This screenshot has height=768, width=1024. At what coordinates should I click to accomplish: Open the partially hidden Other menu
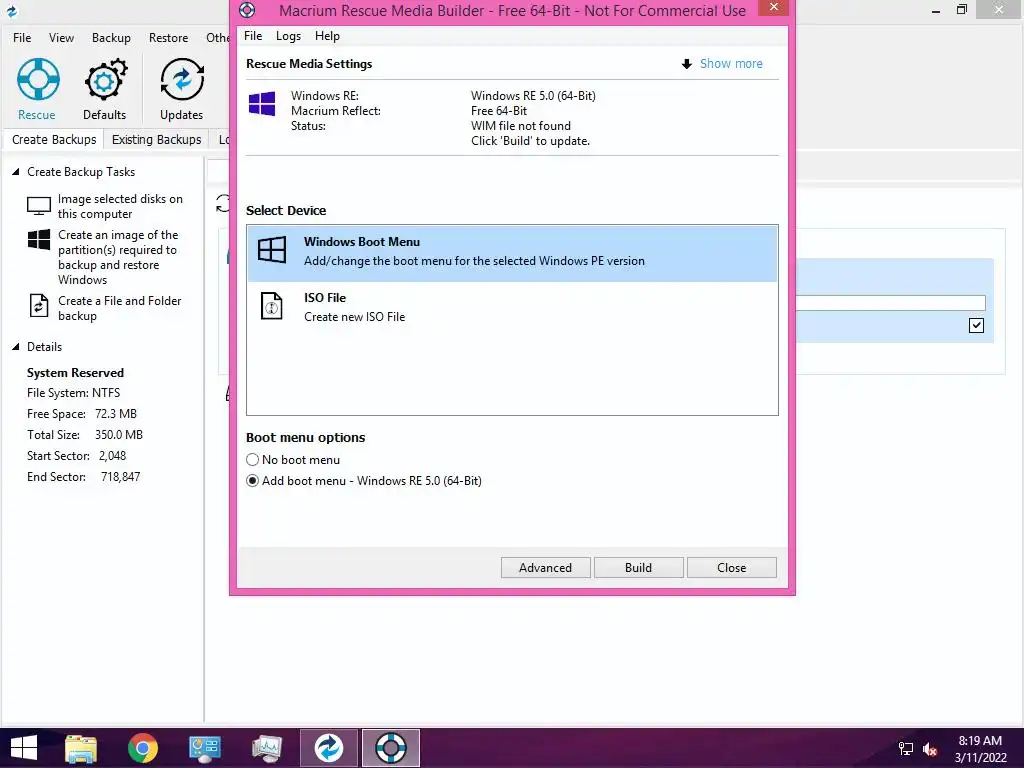[217, 38]
